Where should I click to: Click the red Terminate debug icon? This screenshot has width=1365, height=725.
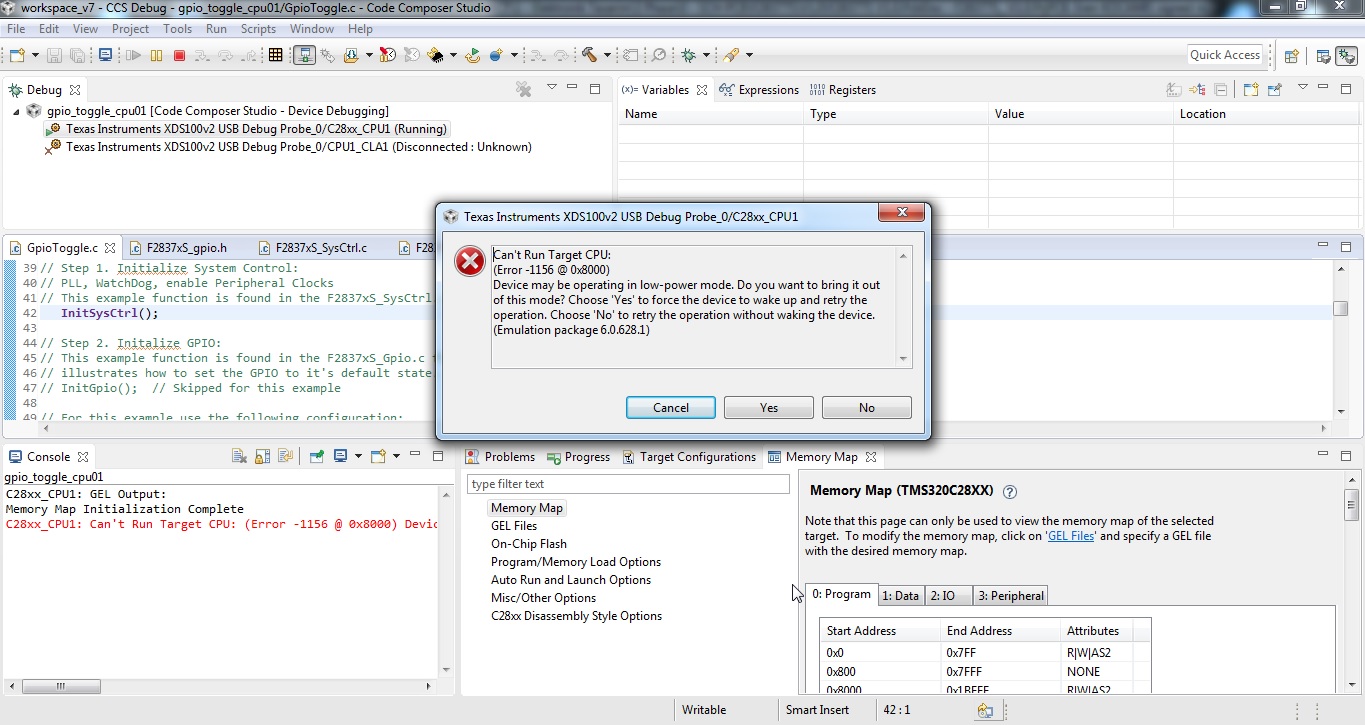click(180, 55)
